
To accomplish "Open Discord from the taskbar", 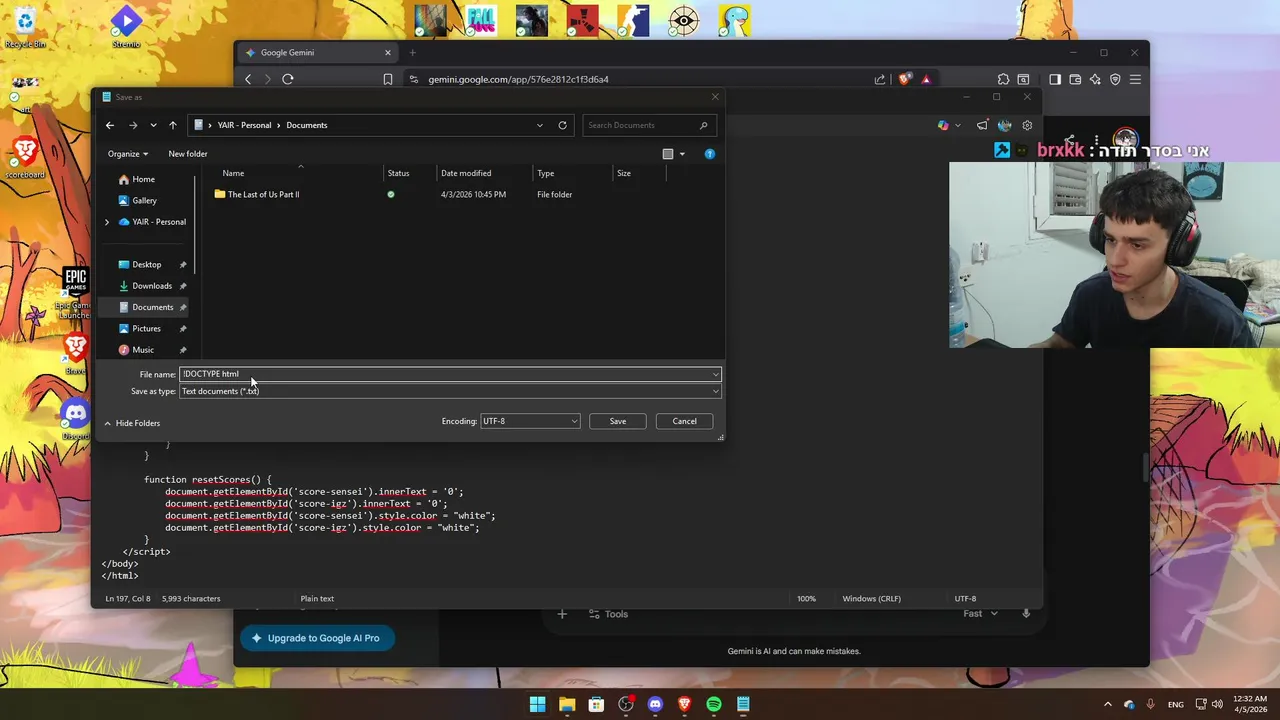I will point(655,704).
